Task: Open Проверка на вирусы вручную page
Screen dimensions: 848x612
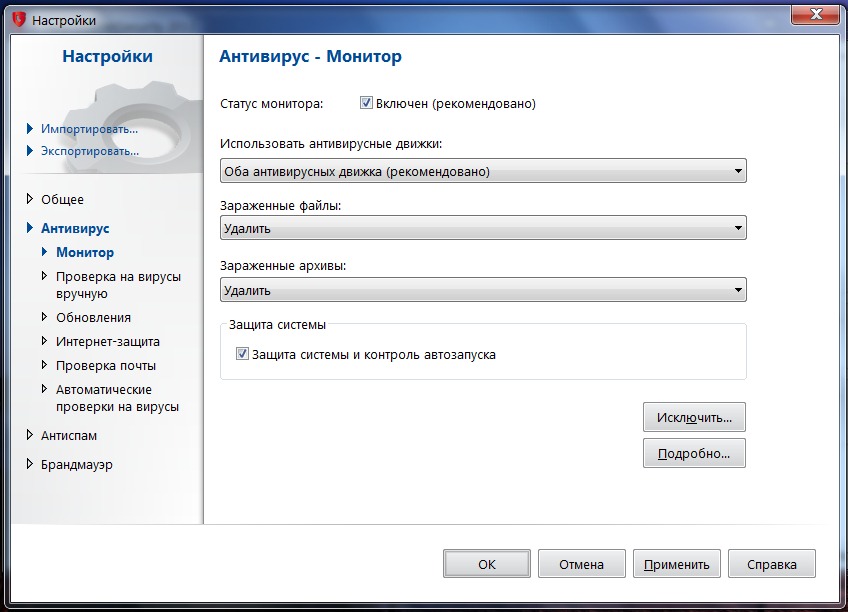Action: click(118, 285)
